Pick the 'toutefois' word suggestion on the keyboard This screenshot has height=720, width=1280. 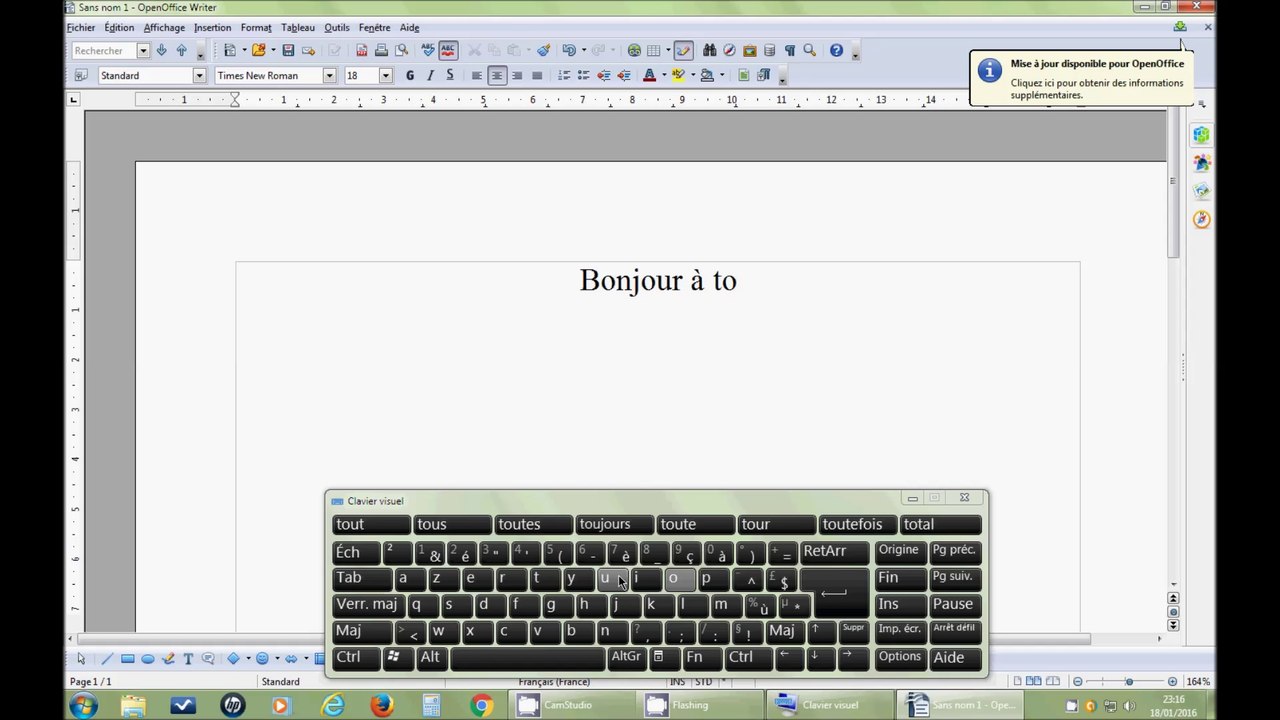pyautogui.click(x=859, y=524)
